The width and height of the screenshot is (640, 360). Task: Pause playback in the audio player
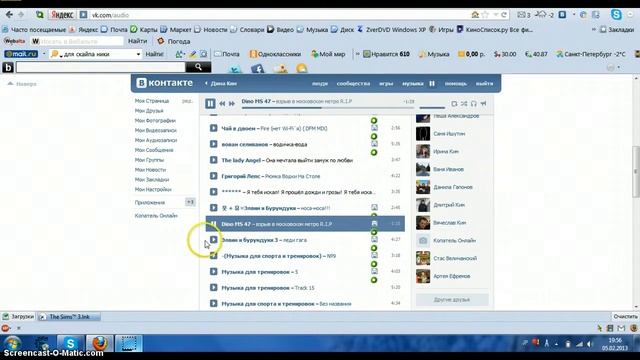click(210, 104)
